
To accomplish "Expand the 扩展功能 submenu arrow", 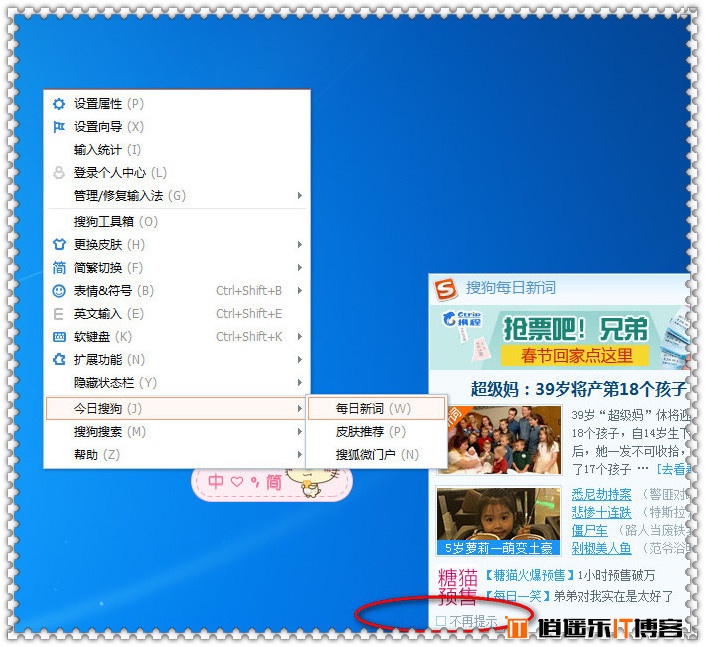I will click(x=299, y=360).
